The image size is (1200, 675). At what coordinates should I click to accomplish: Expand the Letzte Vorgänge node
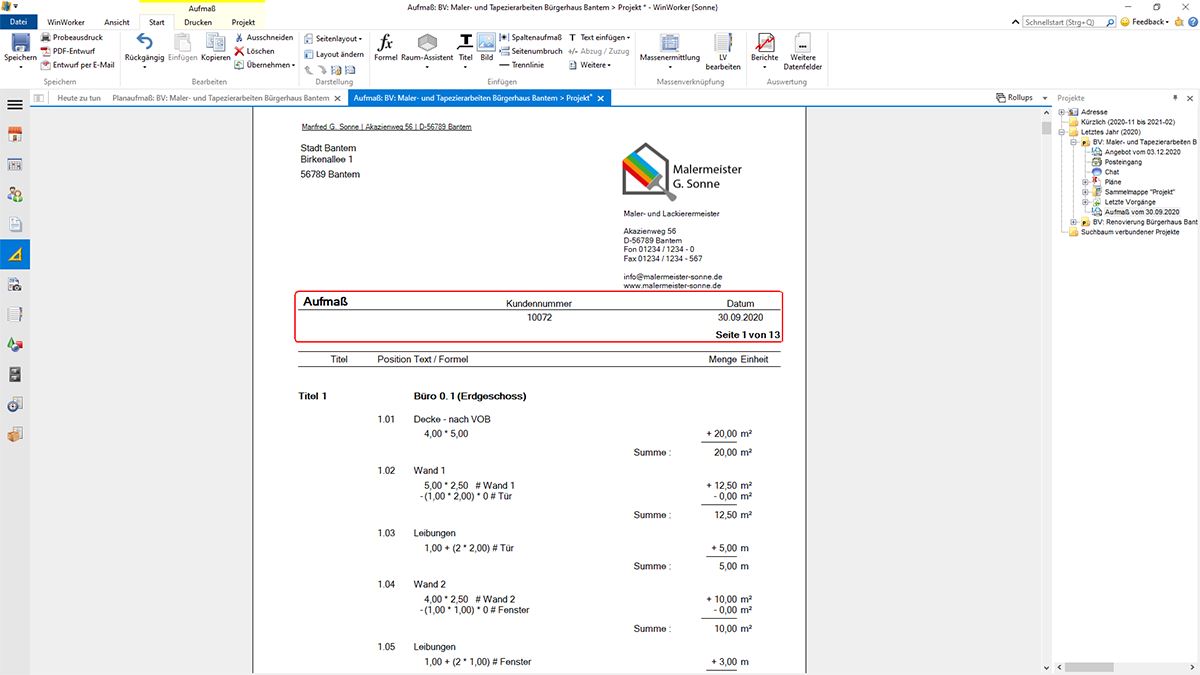1085,202
